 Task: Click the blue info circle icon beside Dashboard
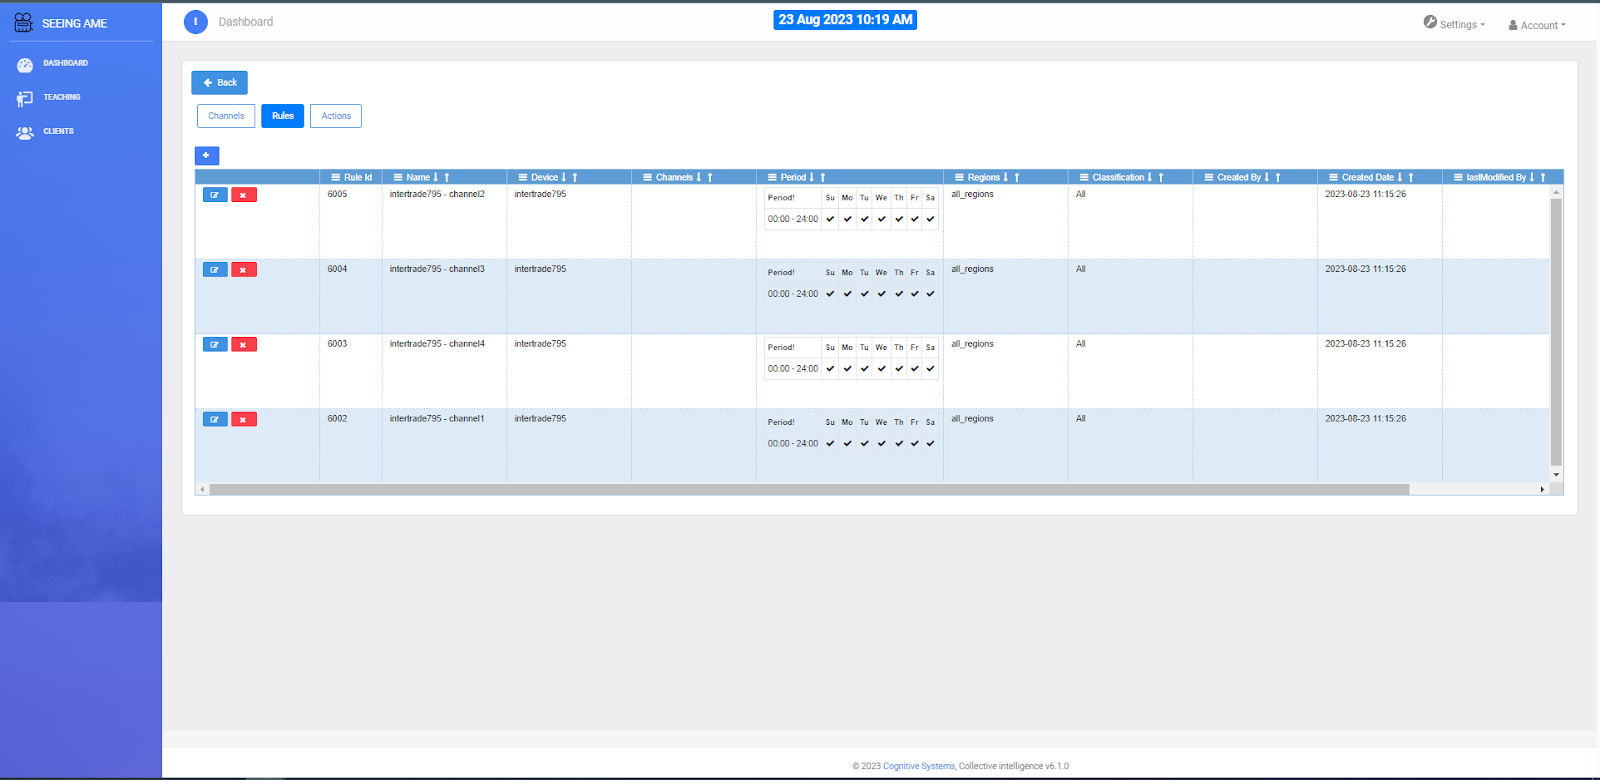tap(196, 22)
